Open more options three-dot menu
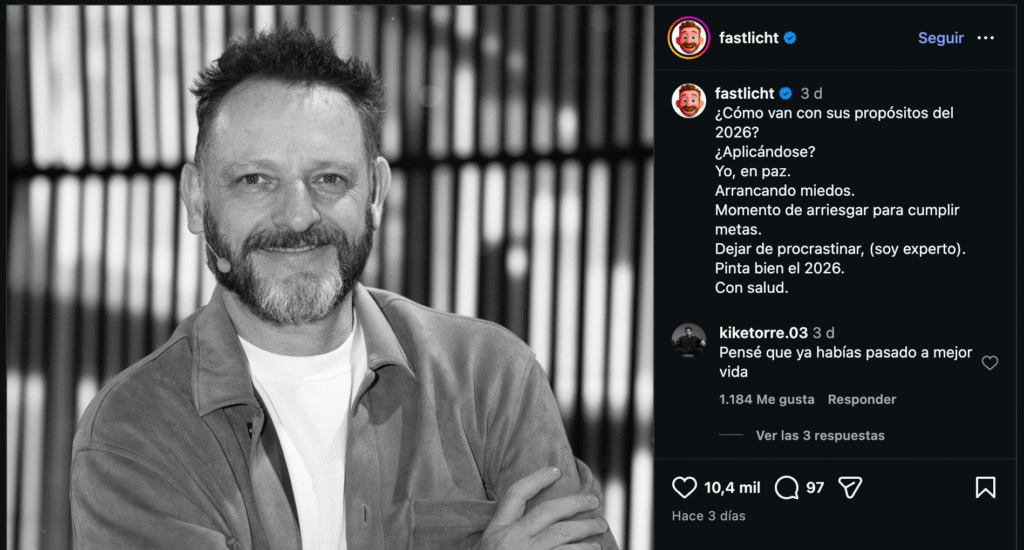The width and height of the screenshot is (1024, 550). (x=986, y=38)
